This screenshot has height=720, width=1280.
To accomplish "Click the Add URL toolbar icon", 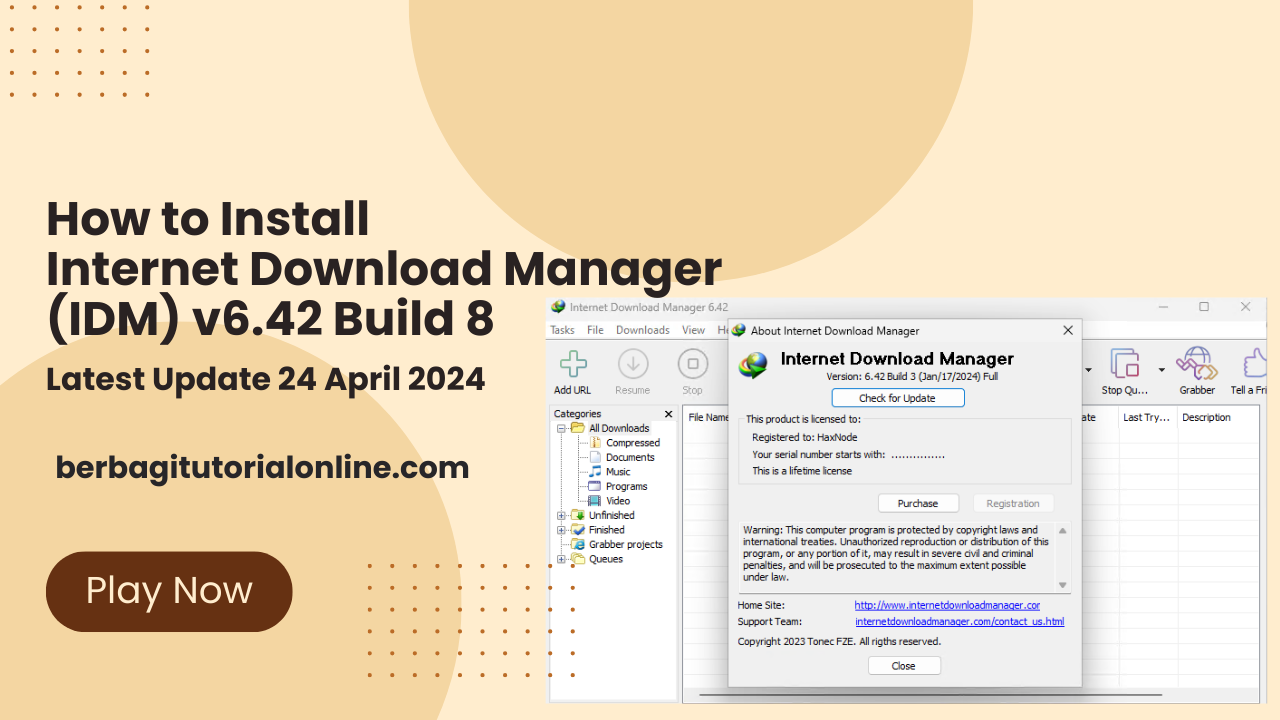I will [573, 364].
